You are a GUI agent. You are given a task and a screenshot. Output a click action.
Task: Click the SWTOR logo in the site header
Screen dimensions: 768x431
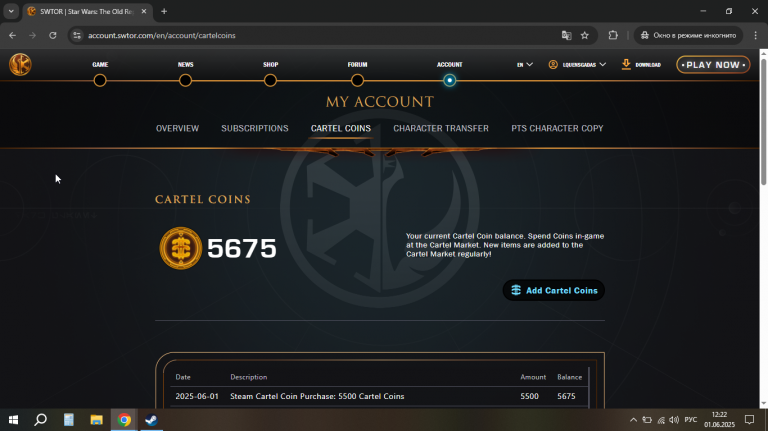click(20, 64)
